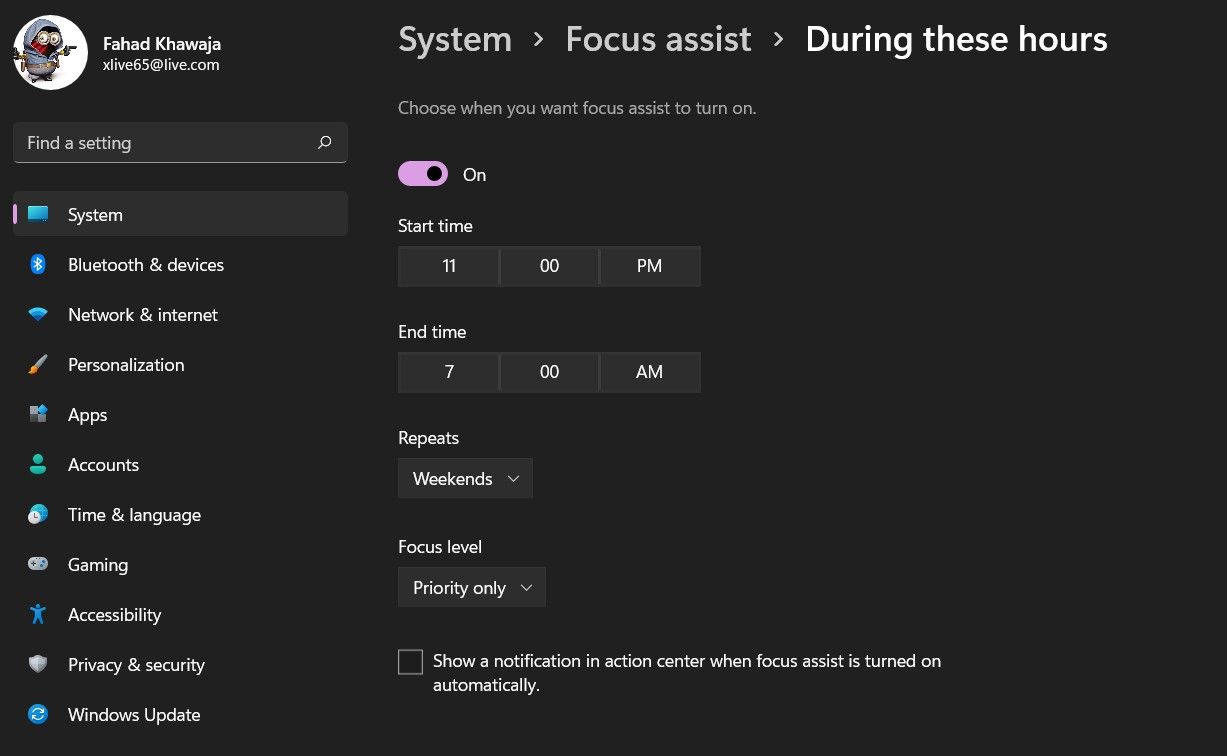Select System in the sidebar menu

pos(180,215)
